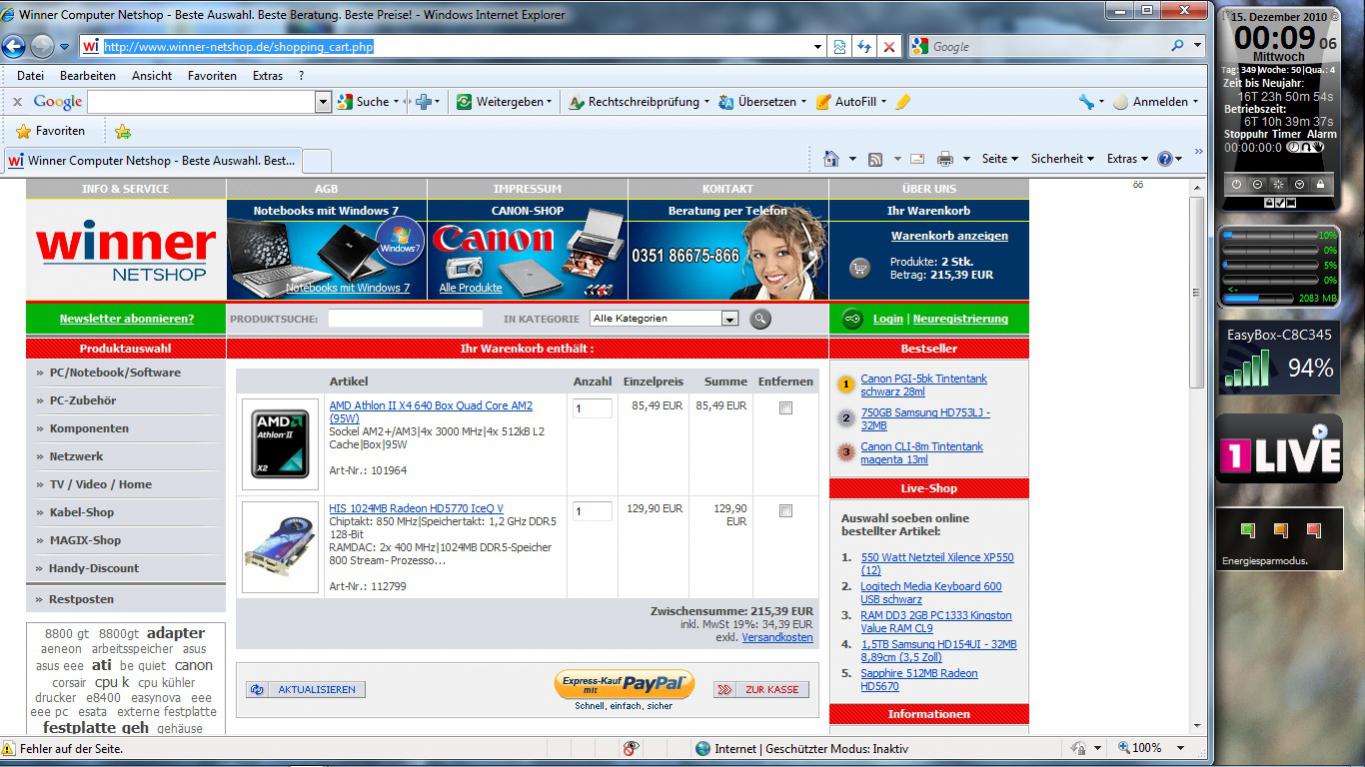1365x767 pixels.
Task: Open the zoom level 100% dropdown
Action: (x=1180, y=748)
